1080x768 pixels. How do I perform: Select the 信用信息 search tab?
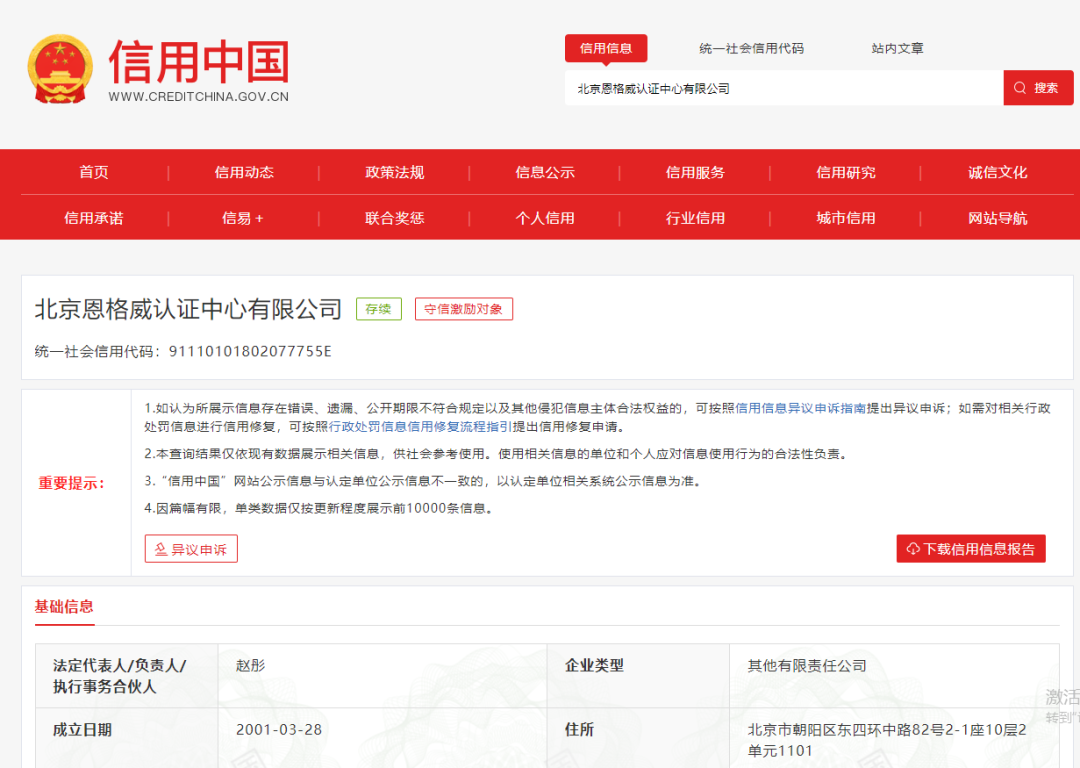608,47
